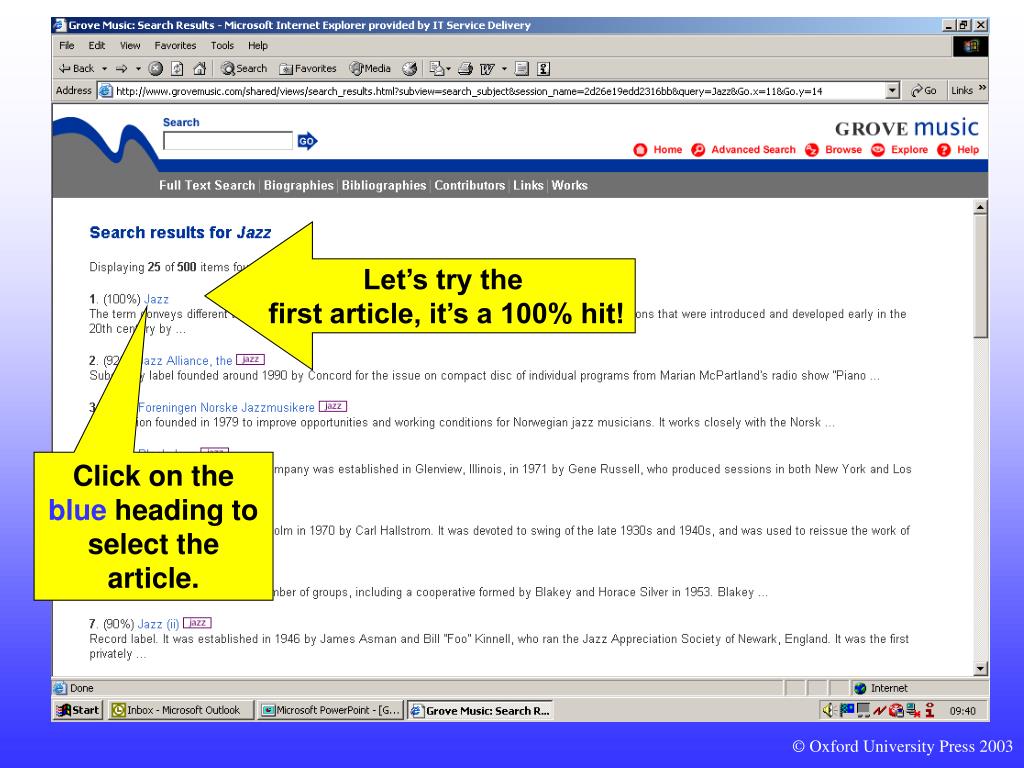
Task: Click the jazz tag beside Foreningen Norske Jazzmusikere
Action: point(333,406)
